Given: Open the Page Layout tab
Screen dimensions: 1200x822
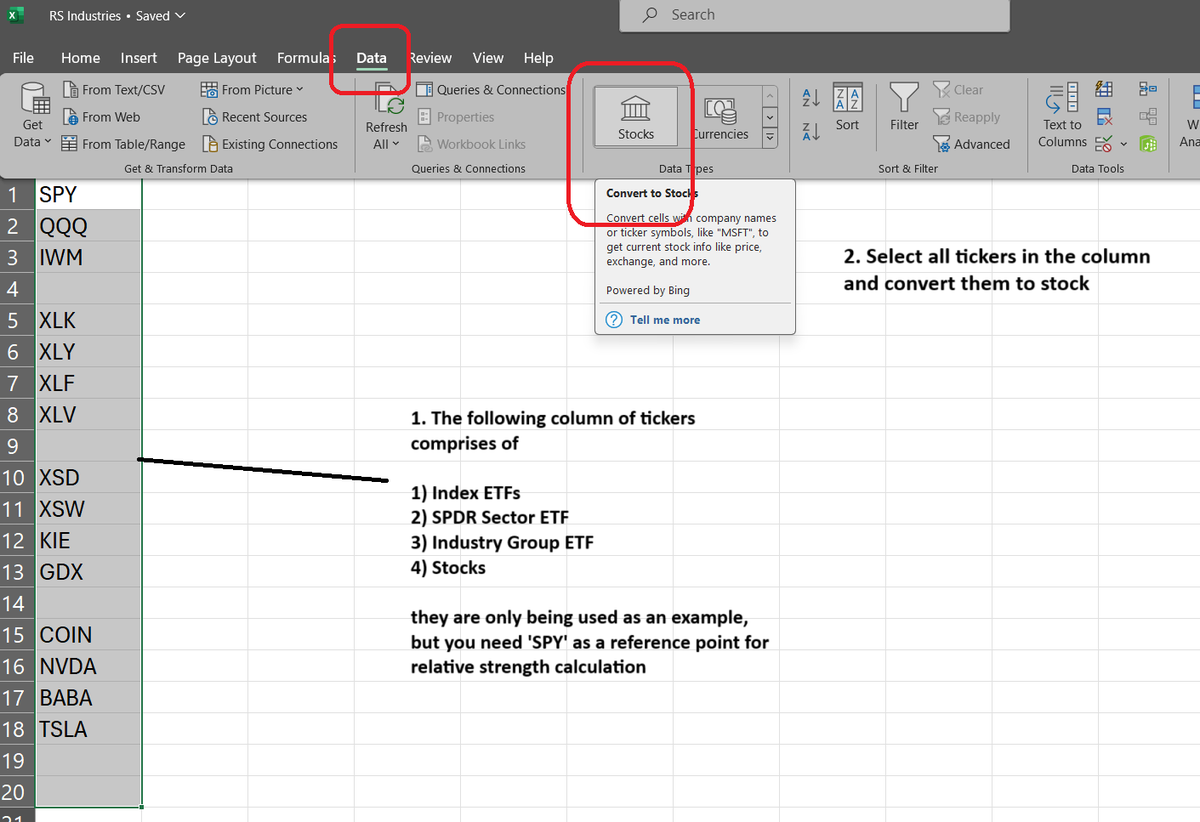Looking at the screenshot, I should (x=217, y=58).
